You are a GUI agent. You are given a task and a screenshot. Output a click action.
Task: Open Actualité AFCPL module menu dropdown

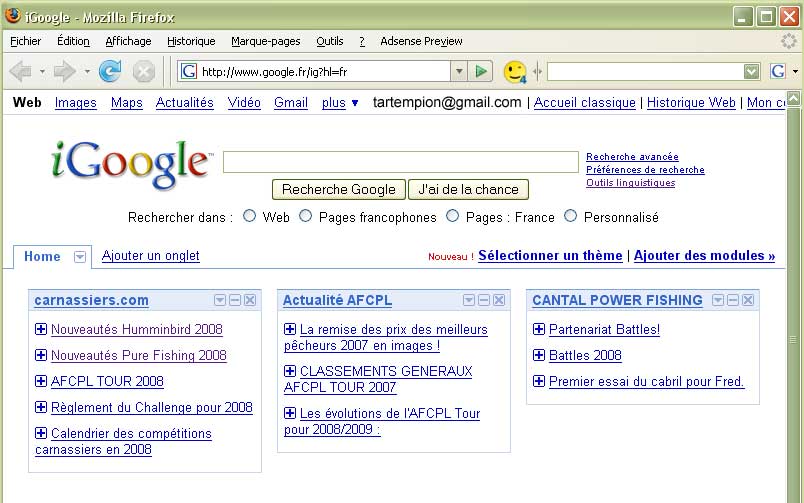pyautogui.click(x=469, y=300)
